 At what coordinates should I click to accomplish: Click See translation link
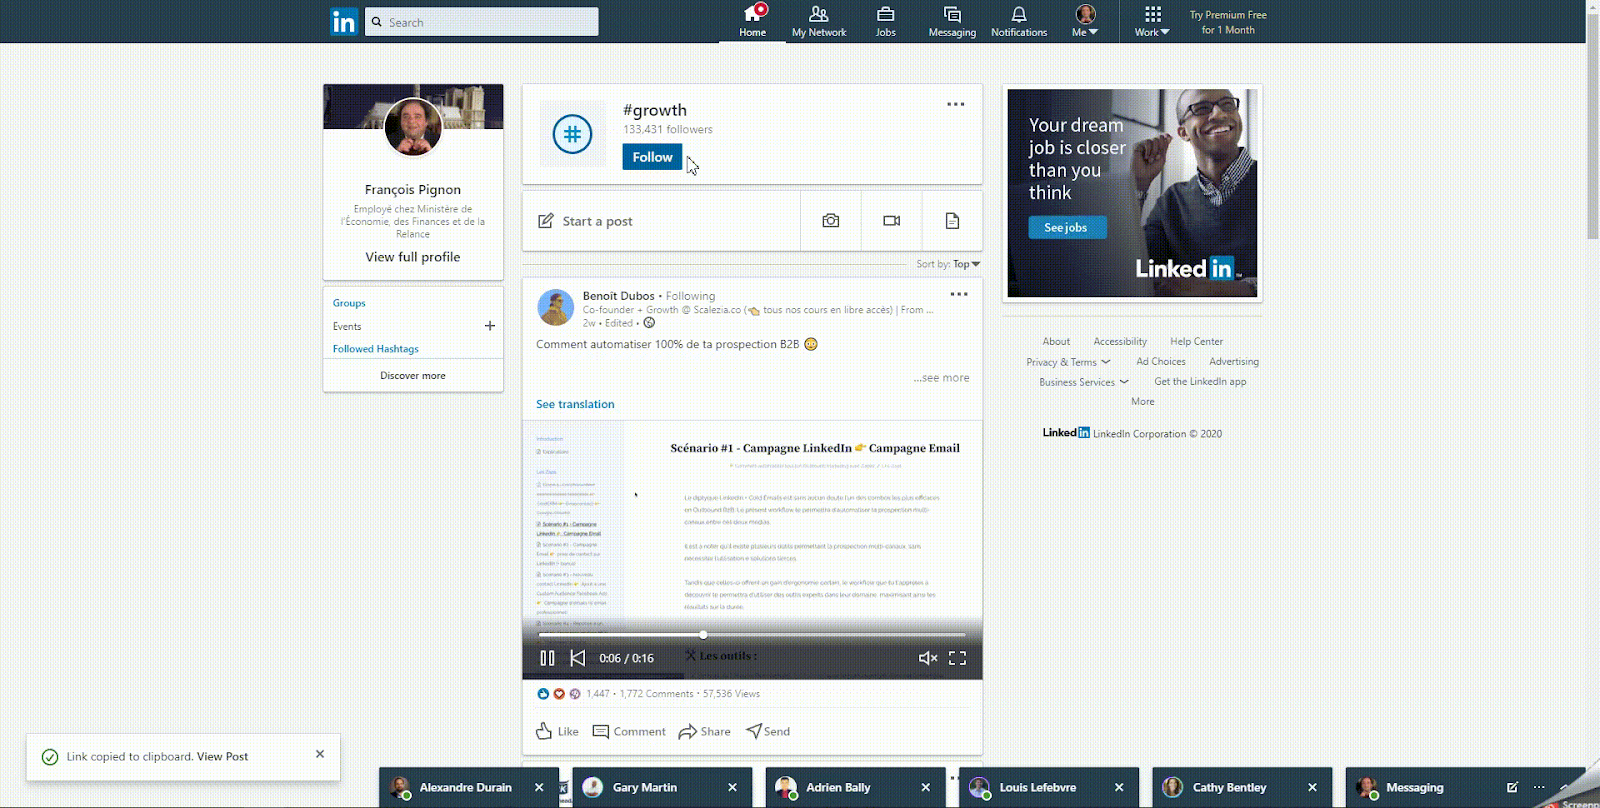(x=575, y=404)
